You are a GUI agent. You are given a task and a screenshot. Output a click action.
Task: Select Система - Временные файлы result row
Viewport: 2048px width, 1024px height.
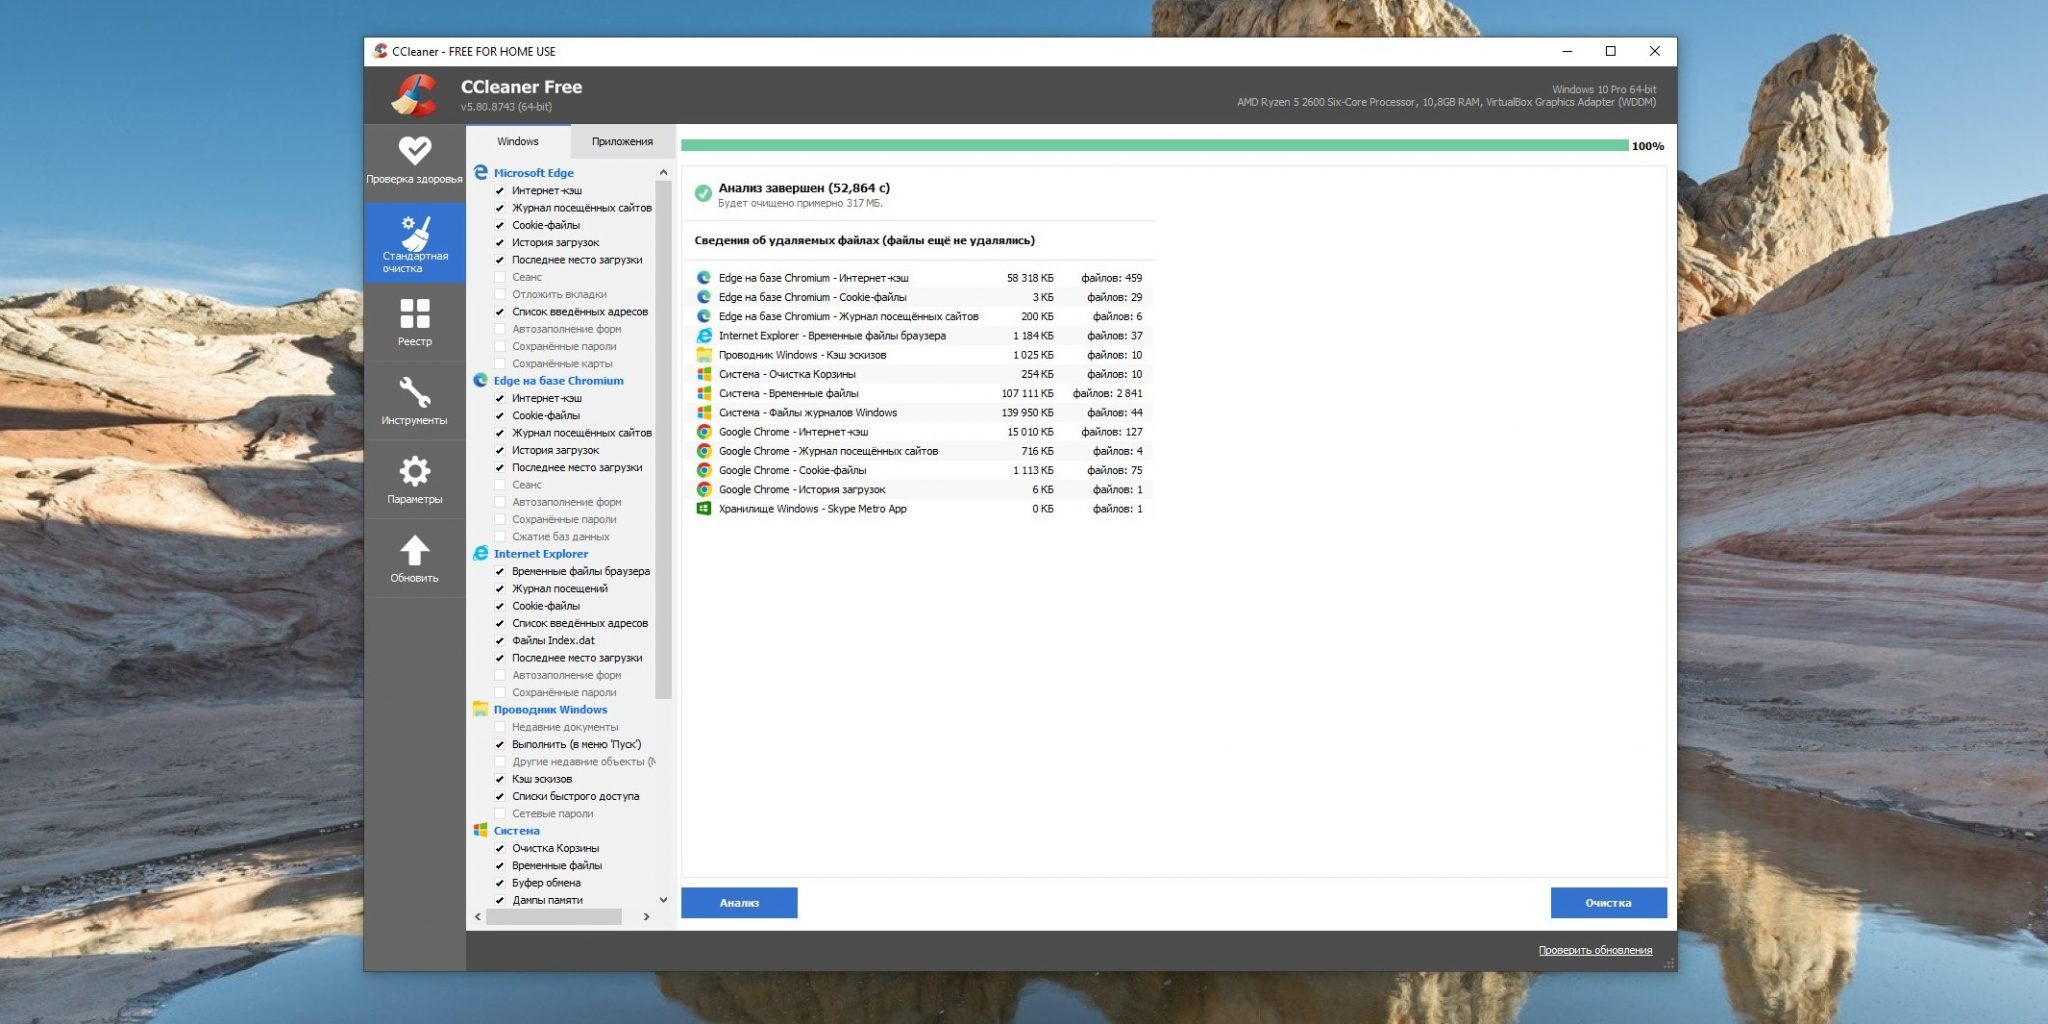click(920, 393)
